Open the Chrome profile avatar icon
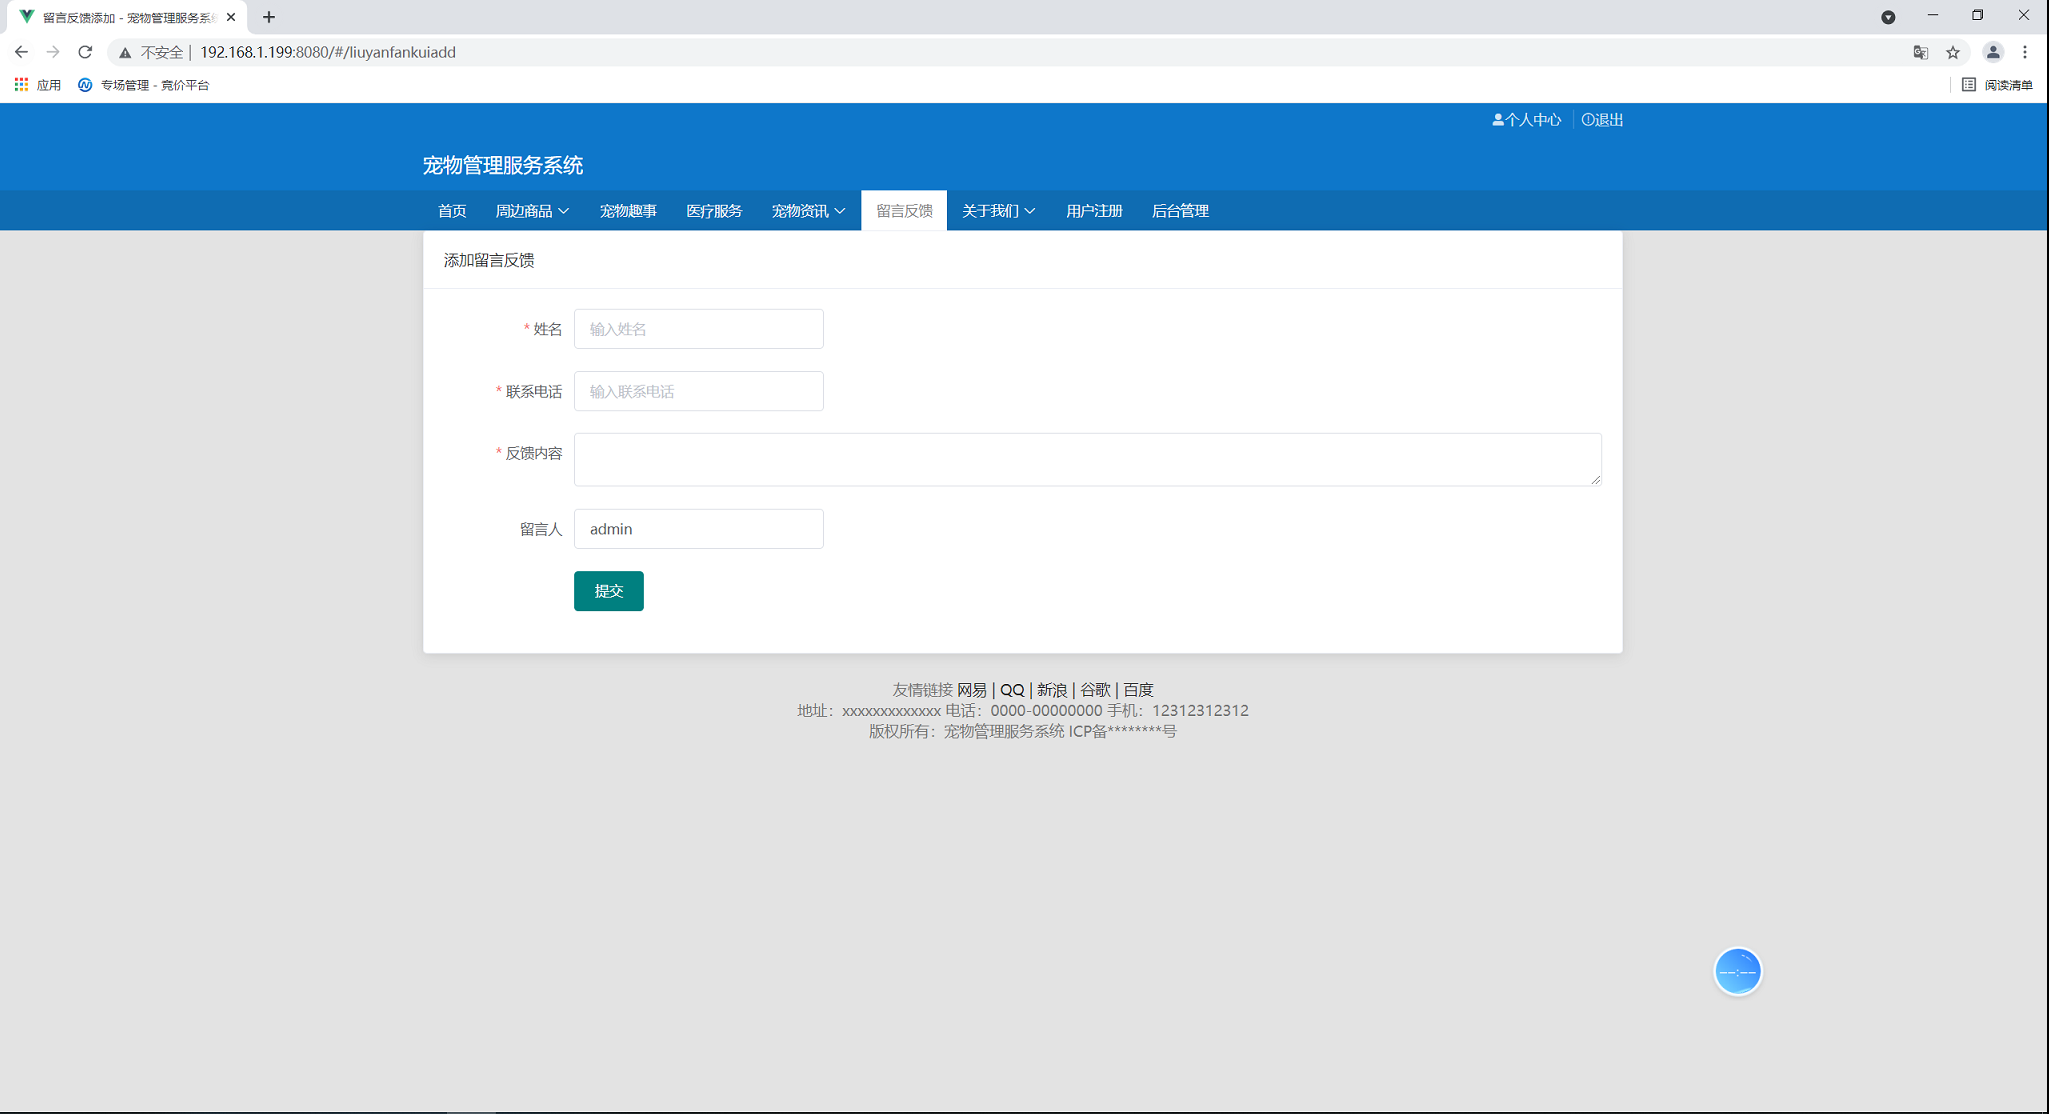The width and height of the screenshot is (2049, 1114). (1992, 52)
